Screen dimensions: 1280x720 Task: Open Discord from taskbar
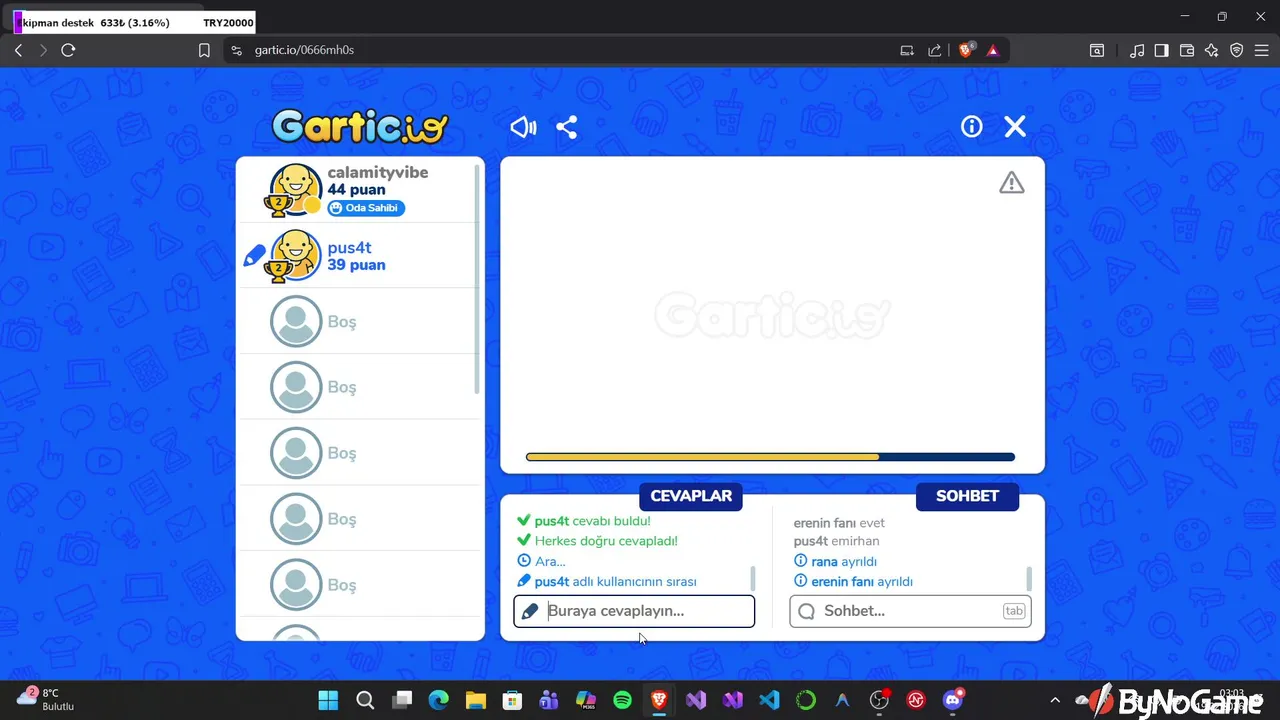953,700
